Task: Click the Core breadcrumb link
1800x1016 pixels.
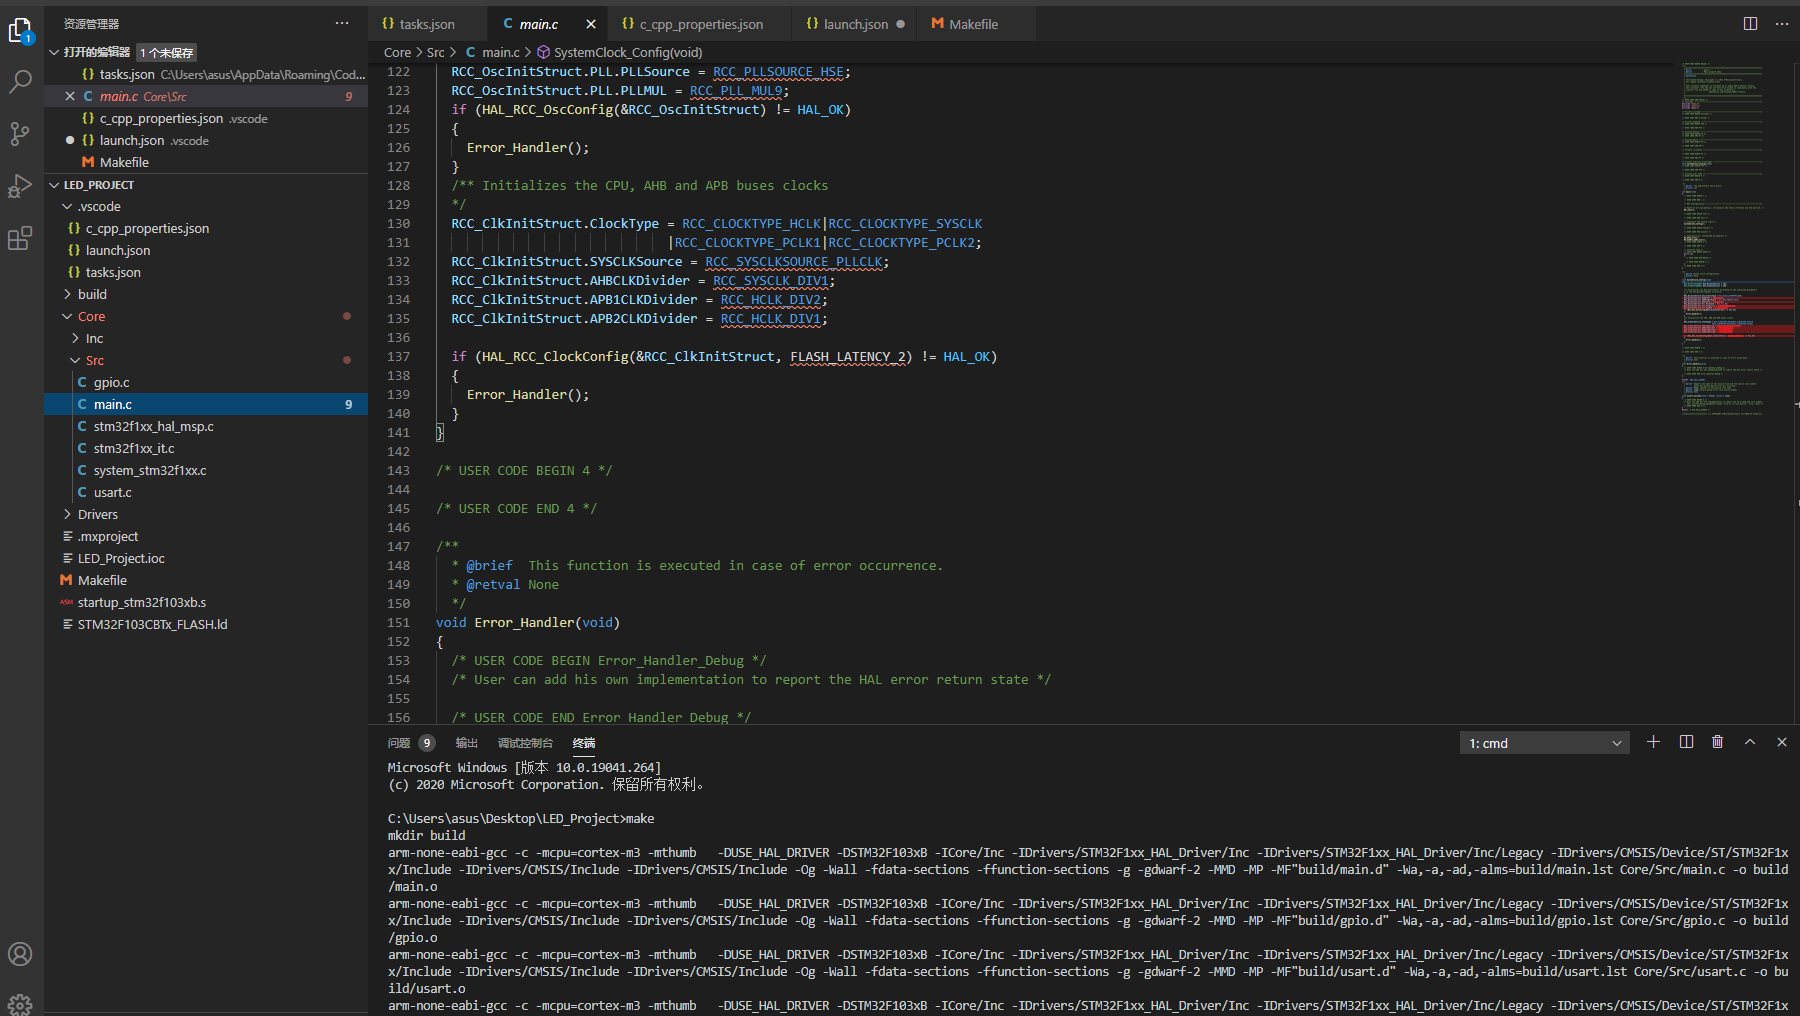Action: pyautogui.click(x=396, y=52)
